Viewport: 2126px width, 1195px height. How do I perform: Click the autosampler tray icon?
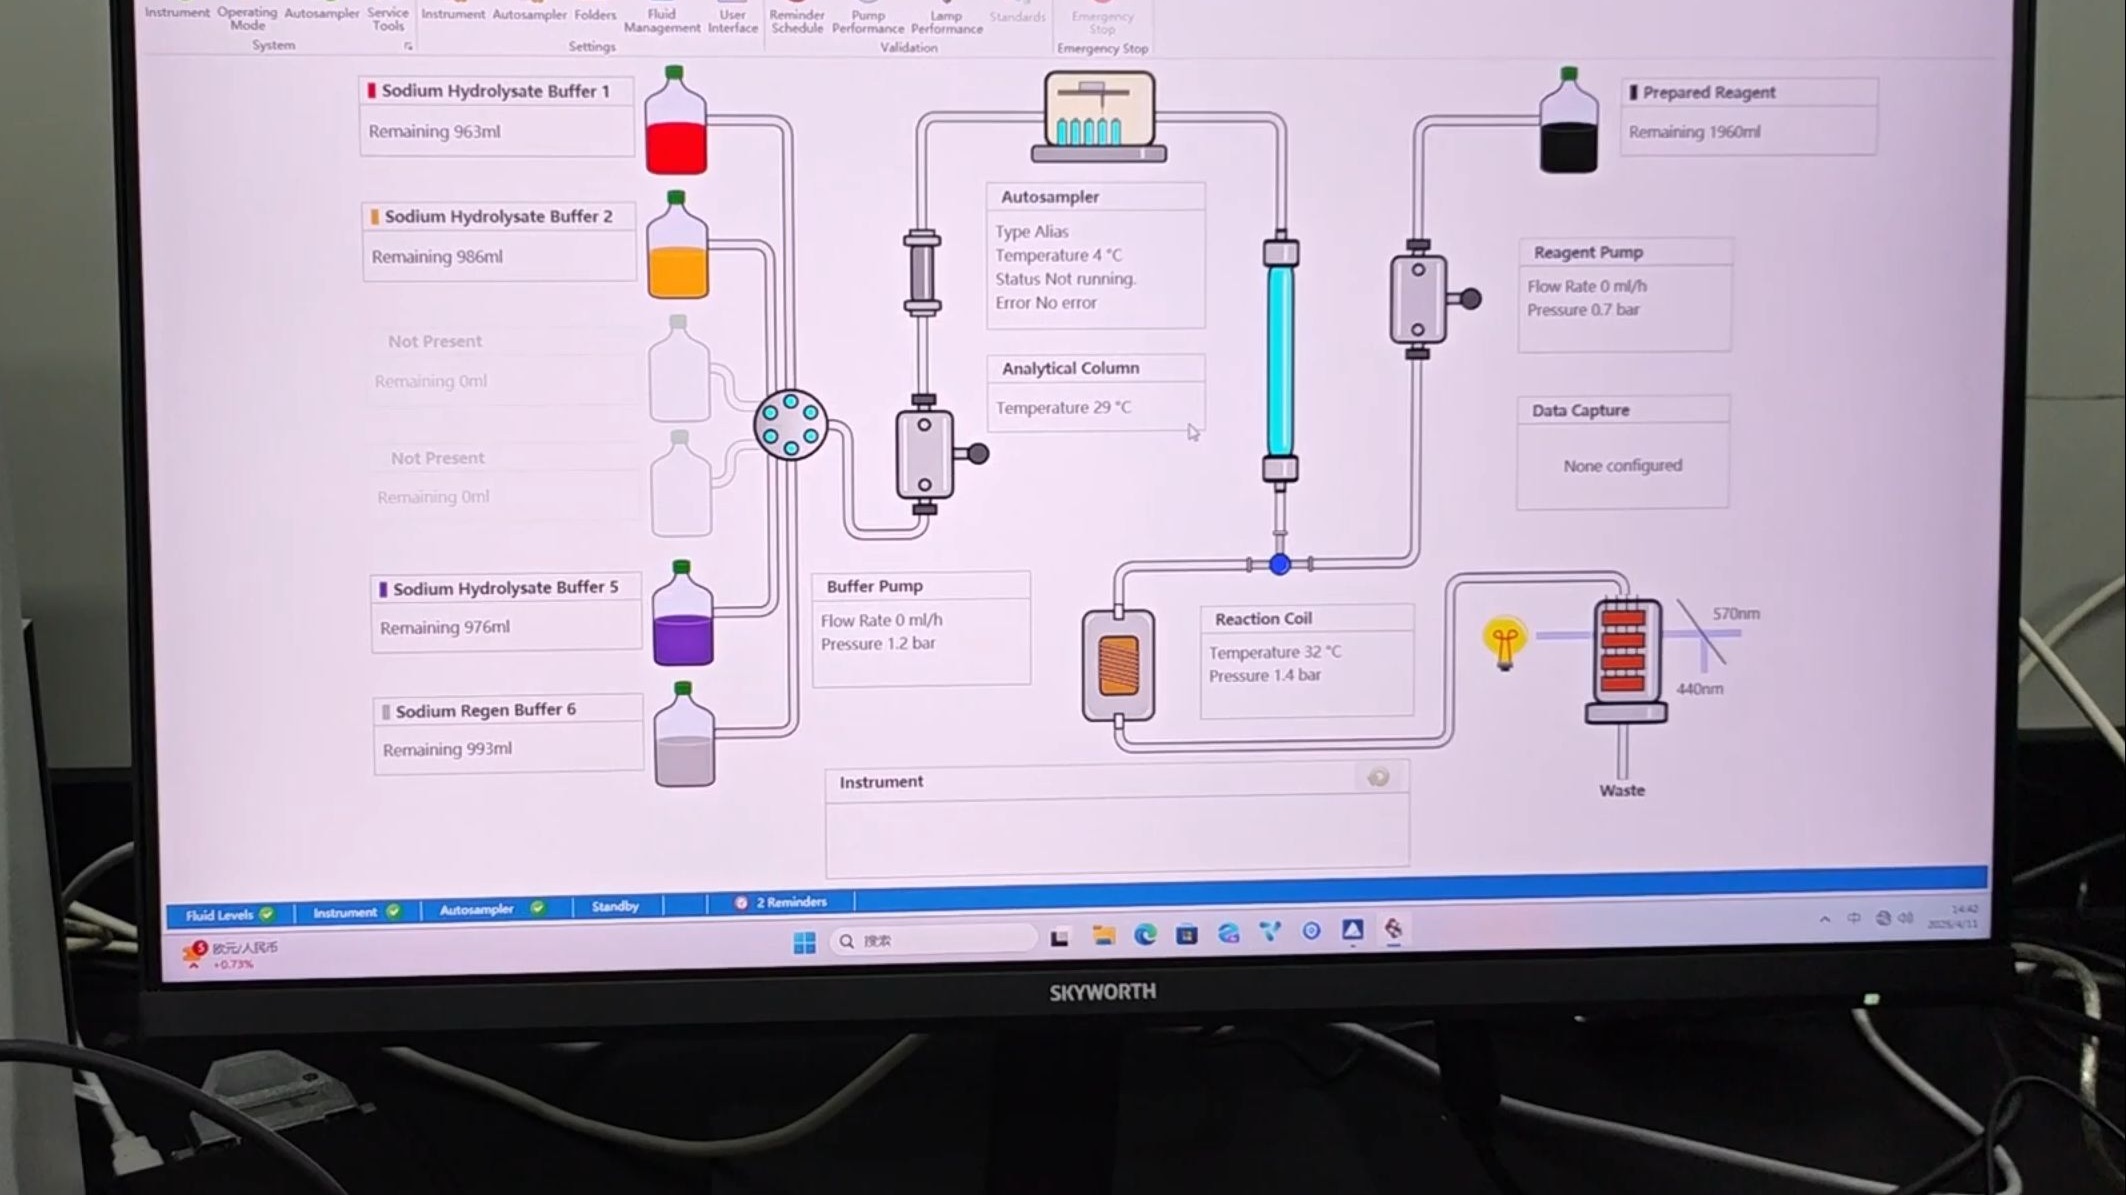(1099, 115)
